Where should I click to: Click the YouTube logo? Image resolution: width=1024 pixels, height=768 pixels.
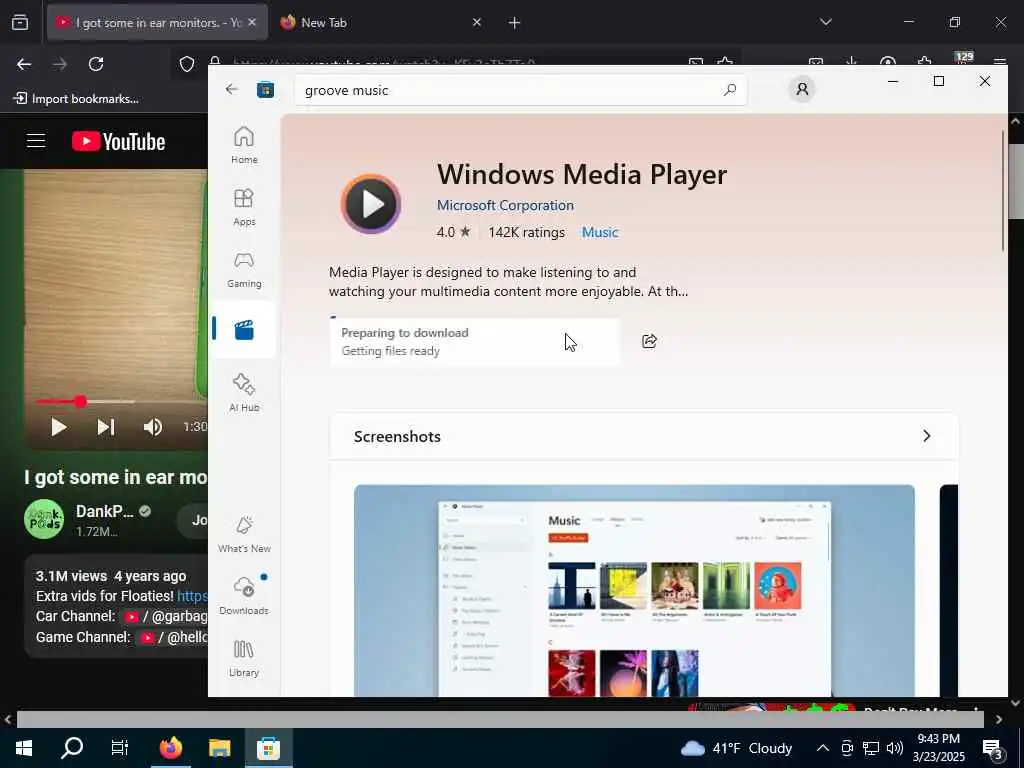[x=119, y=141]
